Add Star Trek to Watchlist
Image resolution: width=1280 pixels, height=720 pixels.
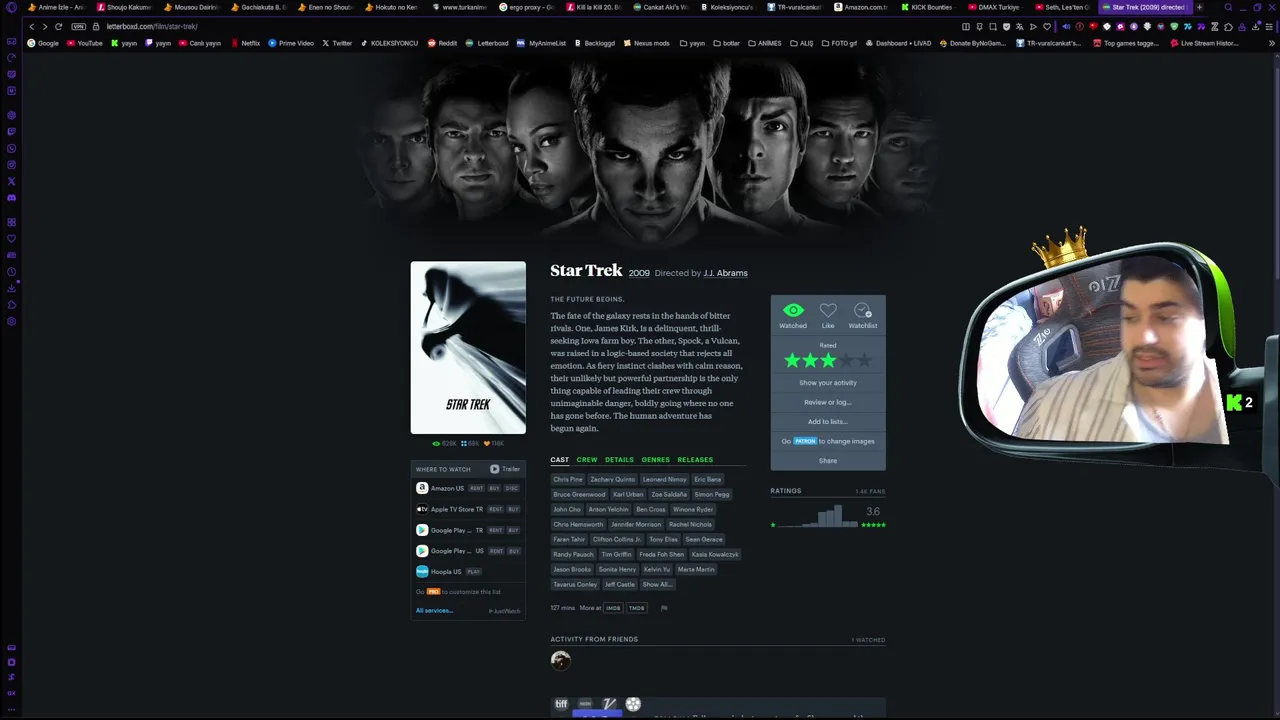pos(863,311)
